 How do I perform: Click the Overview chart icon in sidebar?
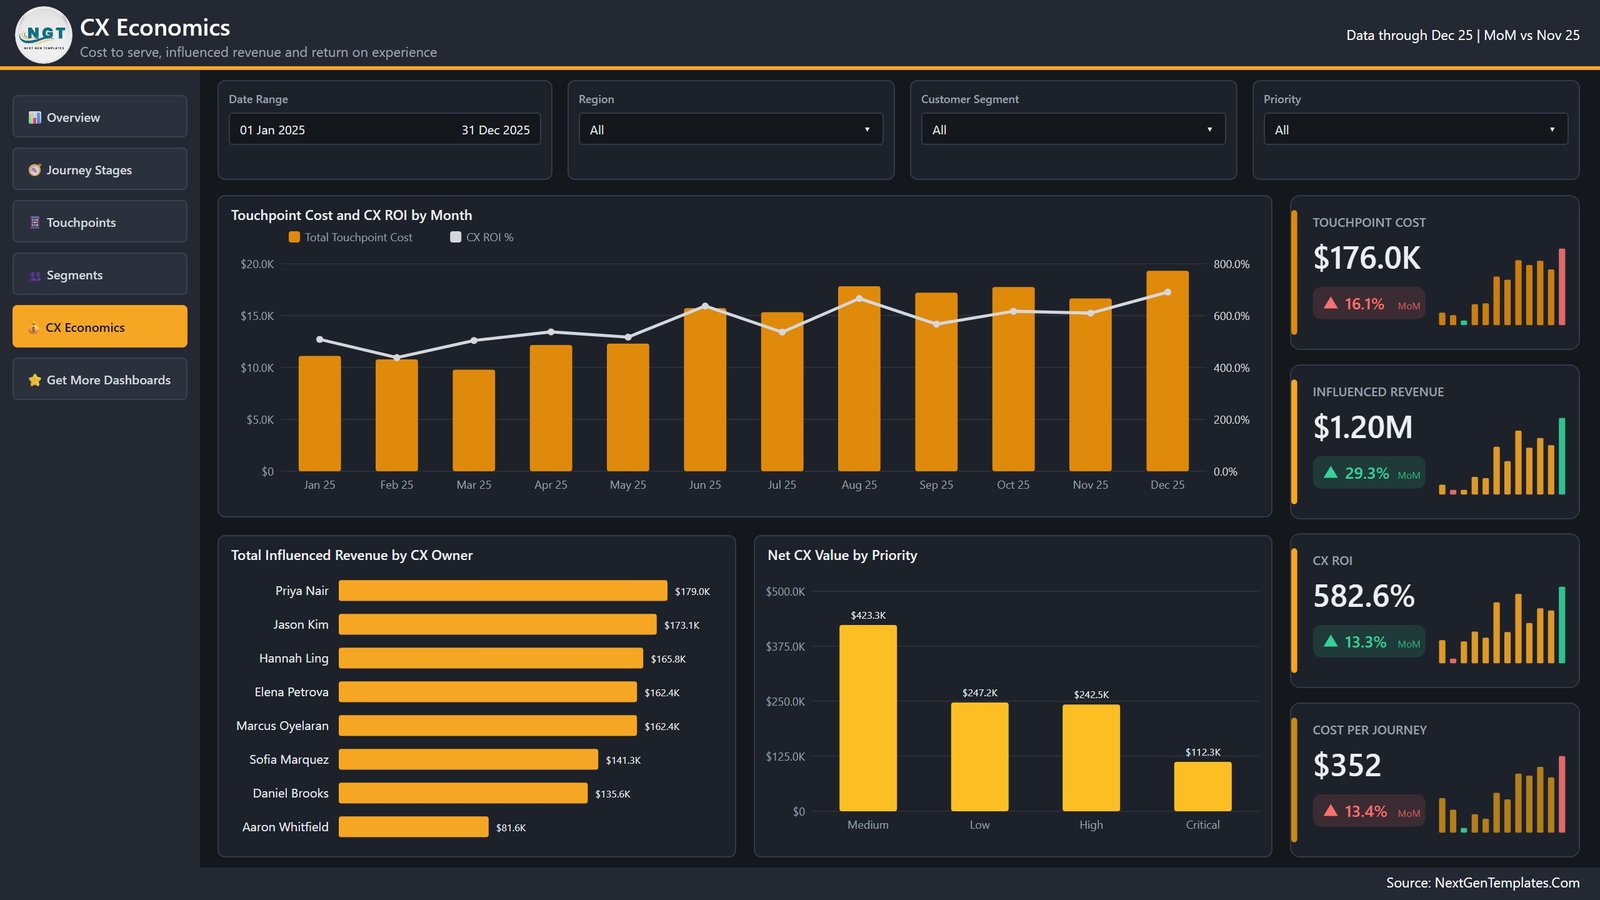pyautogui.click(x=35, y=117)
